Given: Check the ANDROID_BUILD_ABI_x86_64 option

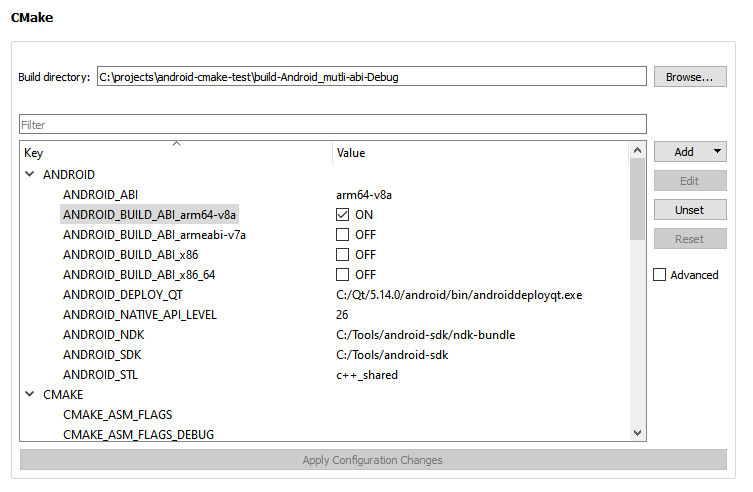Looking at the screenshot, I should pyautogui.click(x=343, y=275).
